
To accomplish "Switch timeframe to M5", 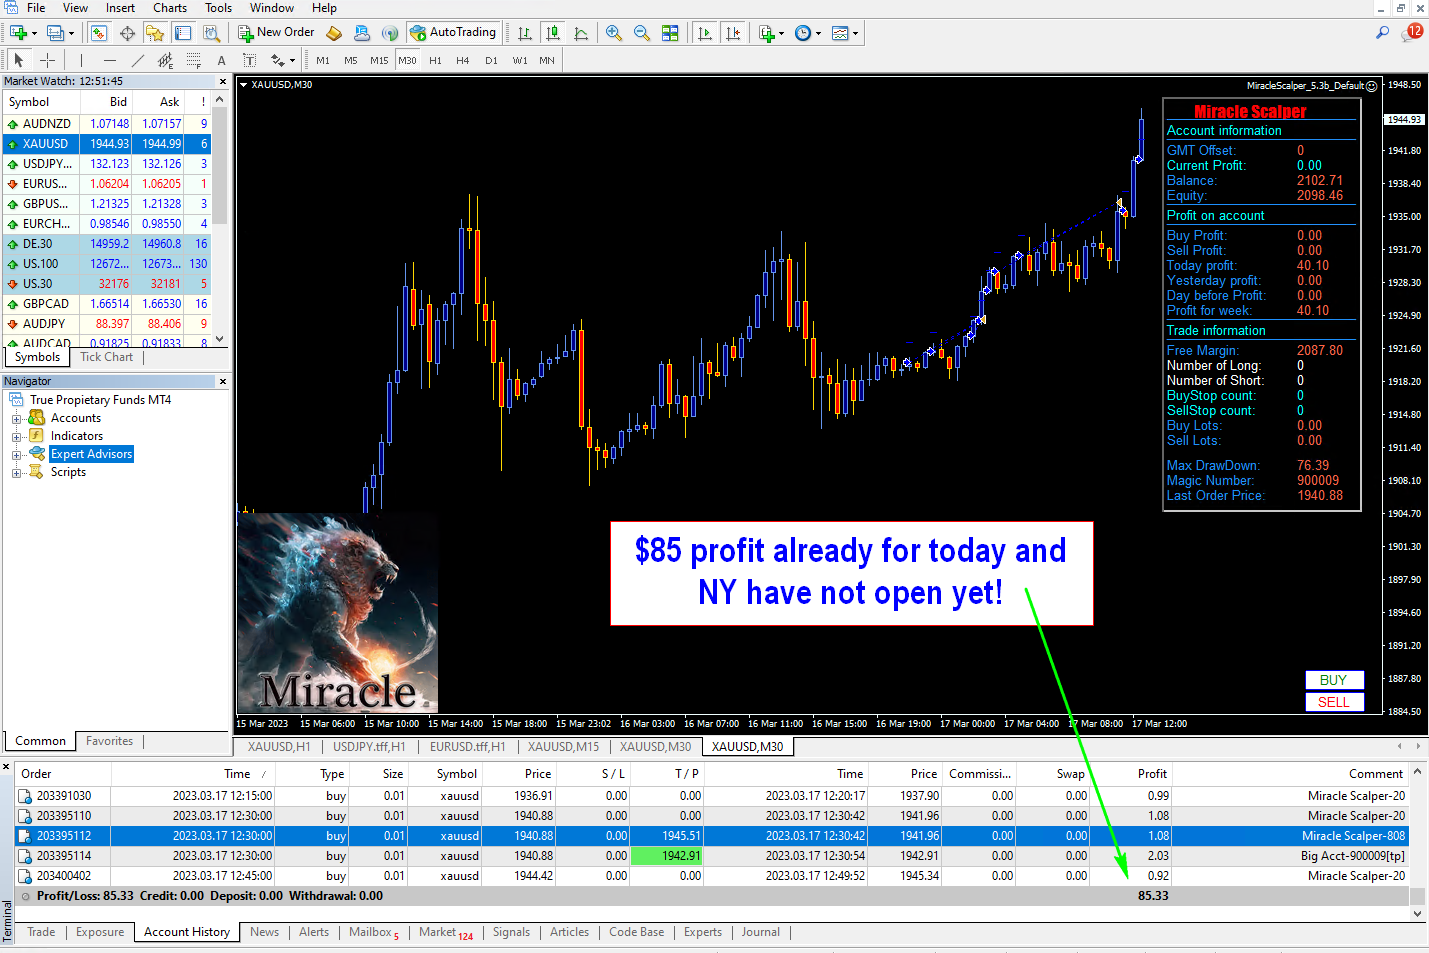I will (351, 60).
